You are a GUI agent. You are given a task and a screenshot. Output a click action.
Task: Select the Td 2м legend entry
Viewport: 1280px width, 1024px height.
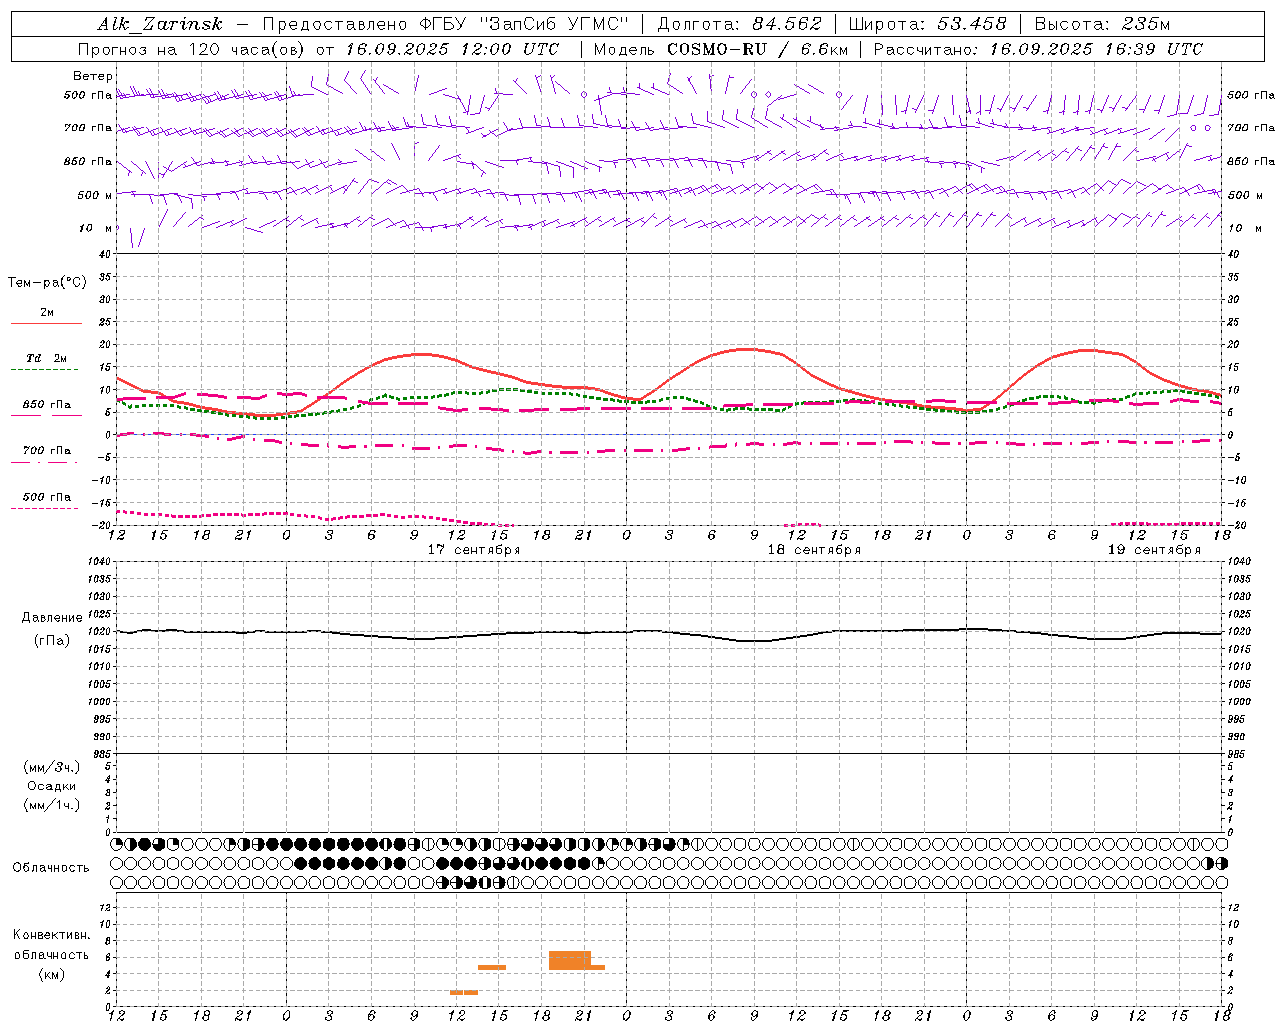click(46, 358)
